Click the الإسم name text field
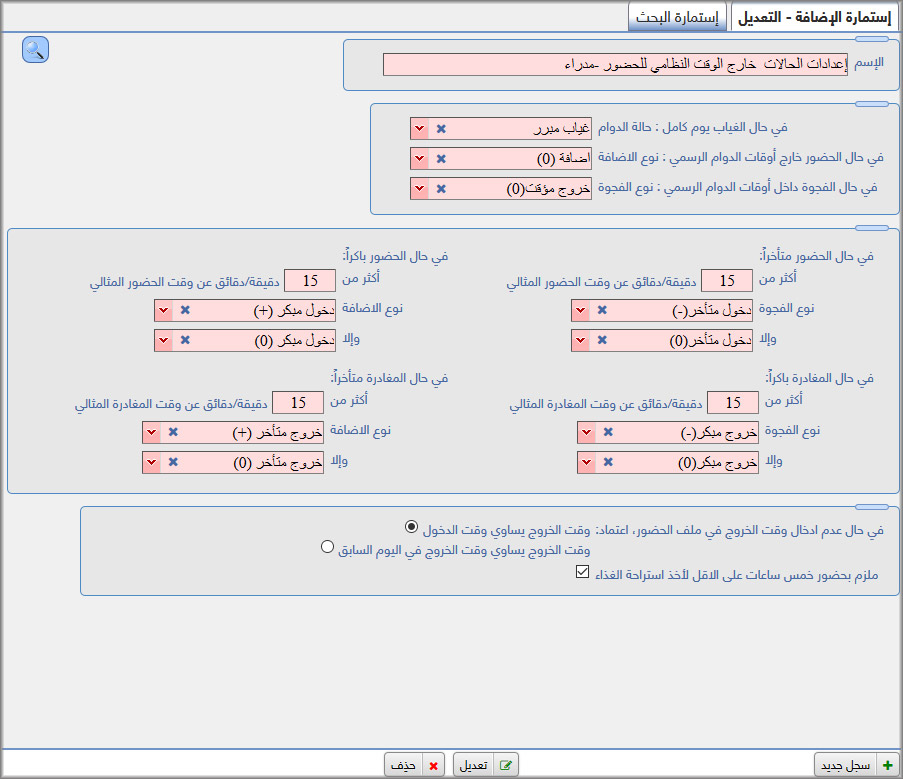The width and height of the screenshot is (903, 779). pos(614,65)
